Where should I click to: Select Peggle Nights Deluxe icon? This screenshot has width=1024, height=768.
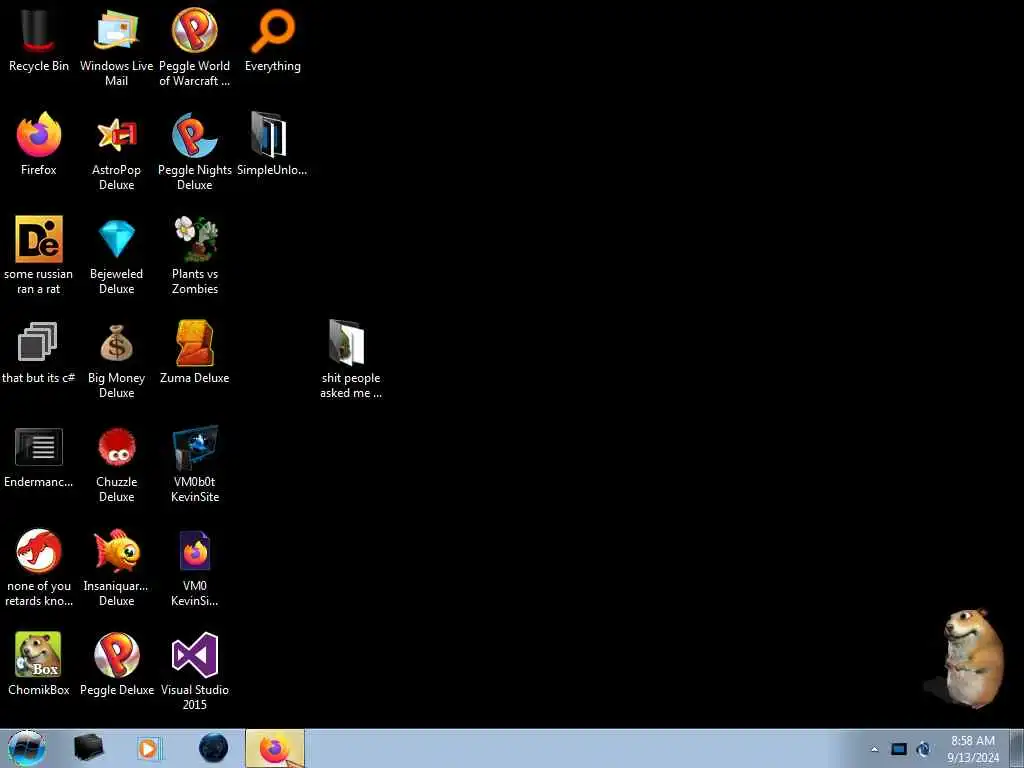pyautogui.click(x=195, y=135)
